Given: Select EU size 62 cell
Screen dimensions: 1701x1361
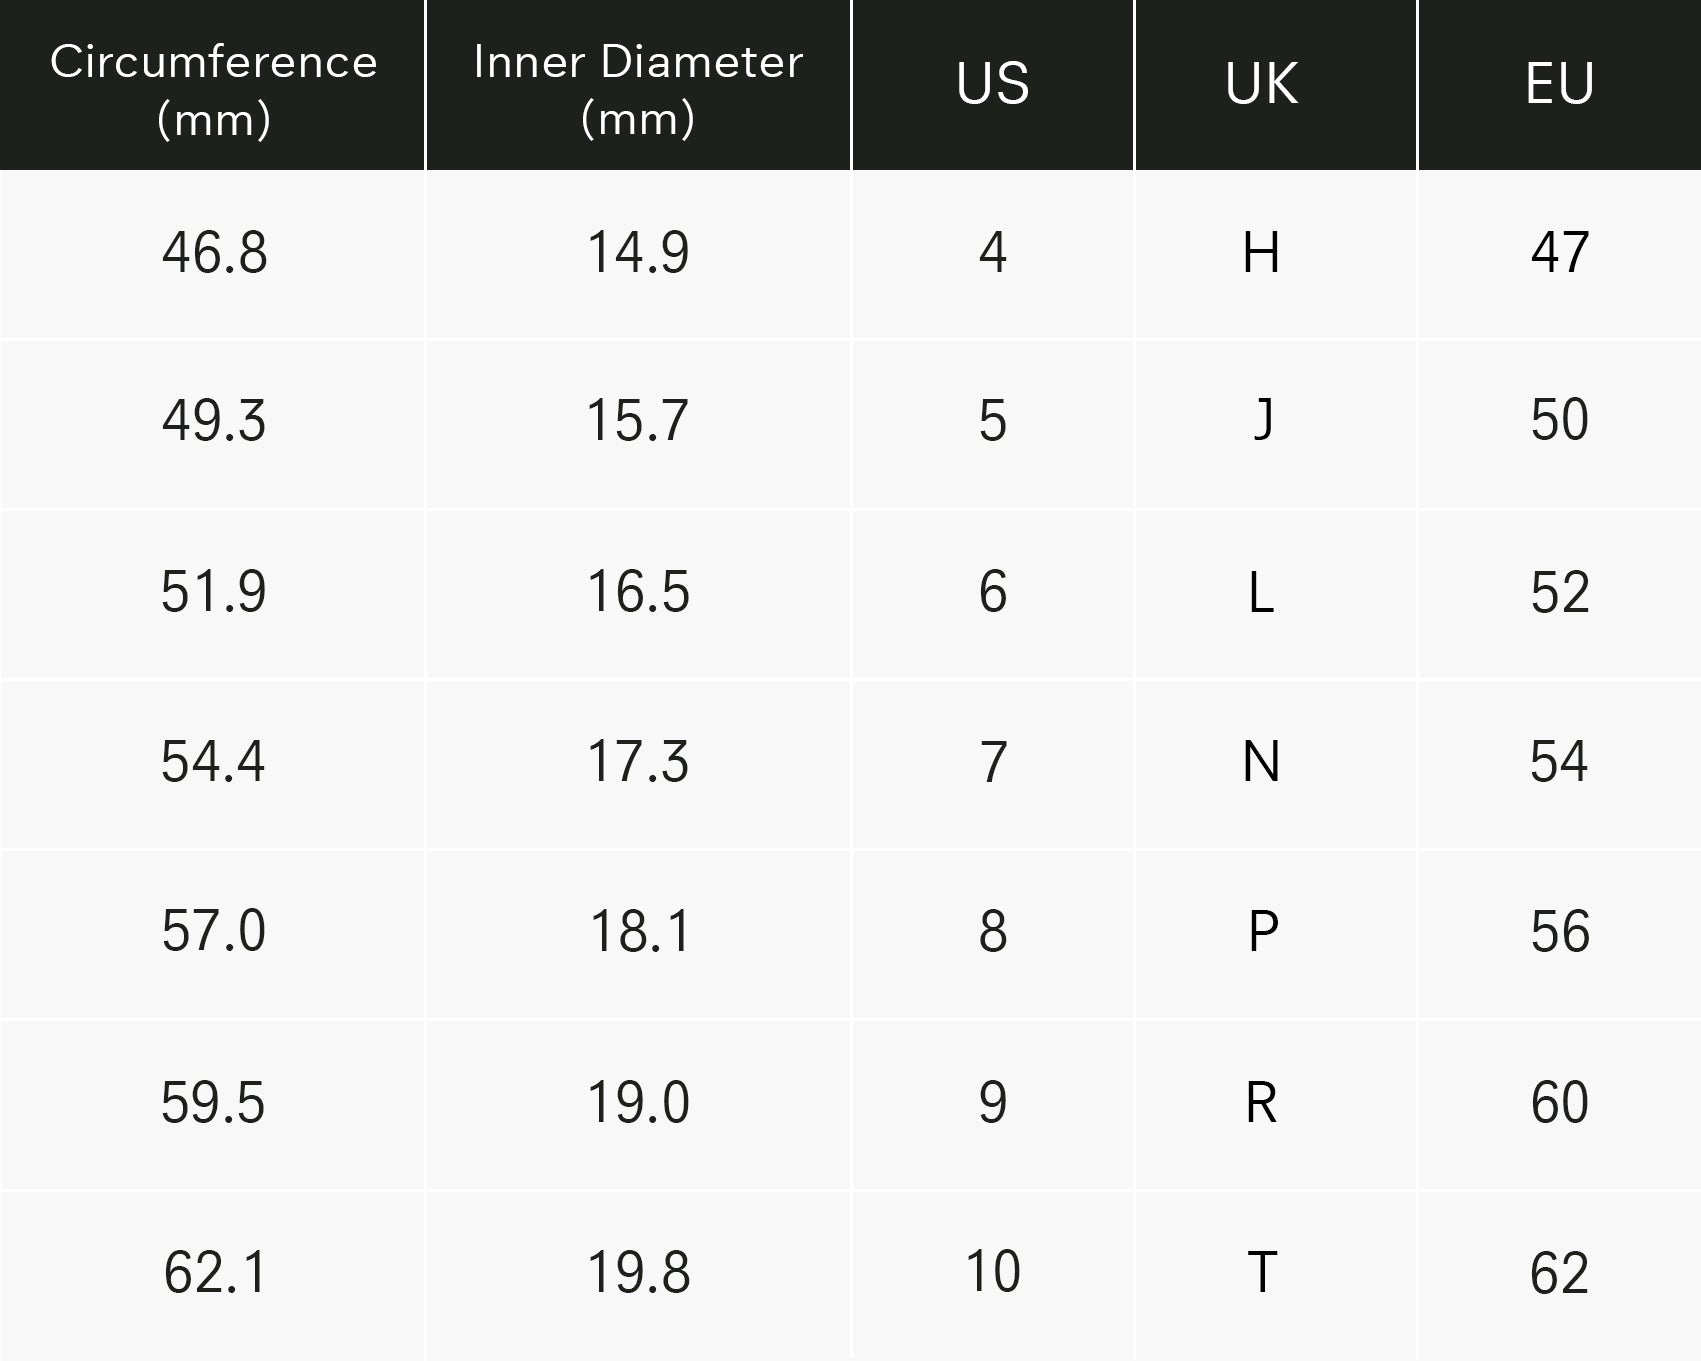Looking at the screenshot, I should click(x=1559, y=1273).
